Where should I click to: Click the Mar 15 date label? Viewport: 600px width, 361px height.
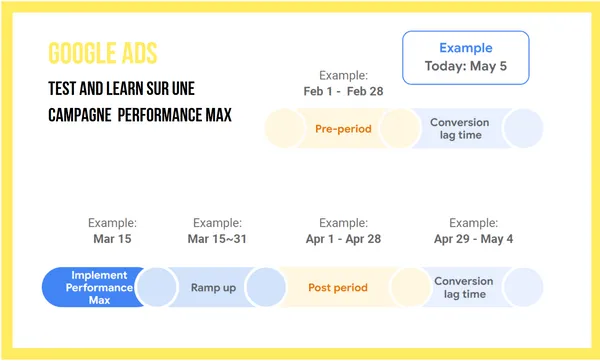(x=112, y=239)
